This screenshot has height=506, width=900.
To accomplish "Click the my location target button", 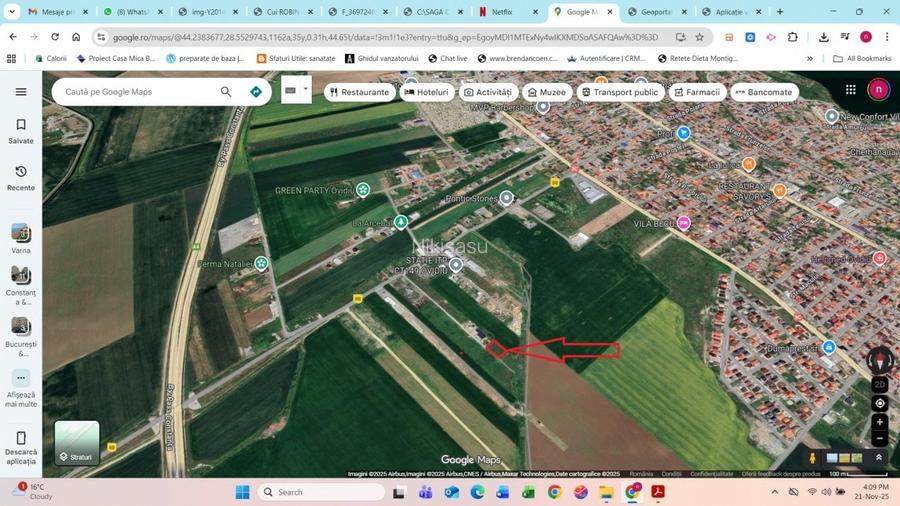I will point(880,404).
